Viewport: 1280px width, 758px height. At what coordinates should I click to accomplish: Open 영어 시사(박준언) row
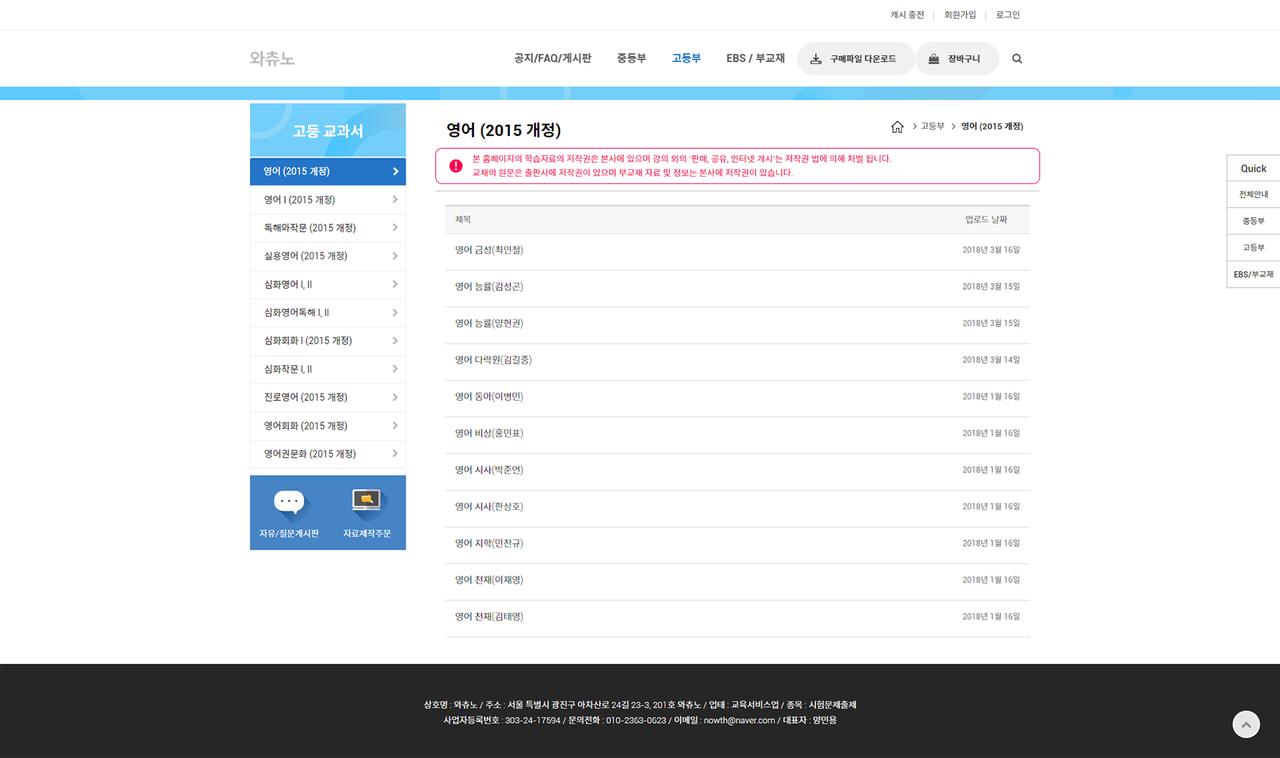(737, 470)
